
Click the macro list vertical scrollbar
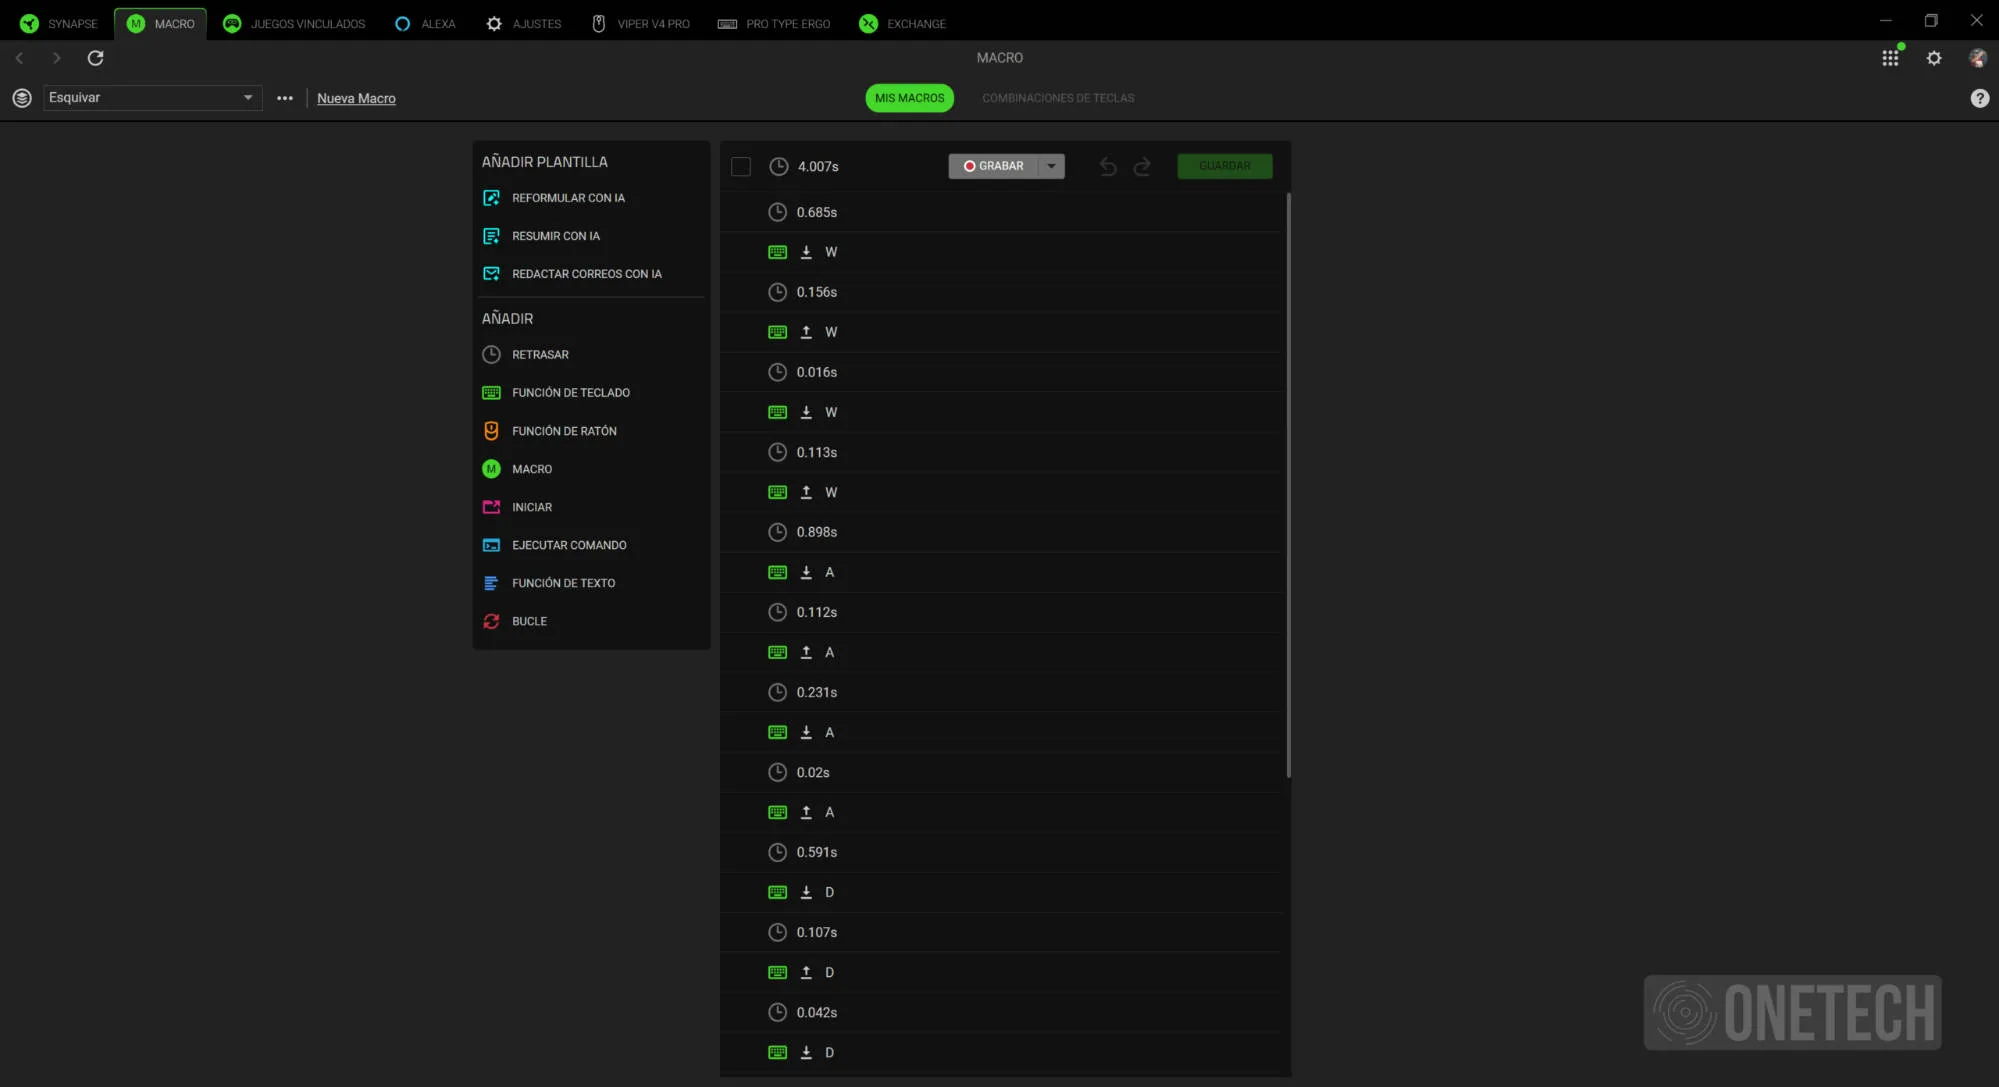point(1288,485)
